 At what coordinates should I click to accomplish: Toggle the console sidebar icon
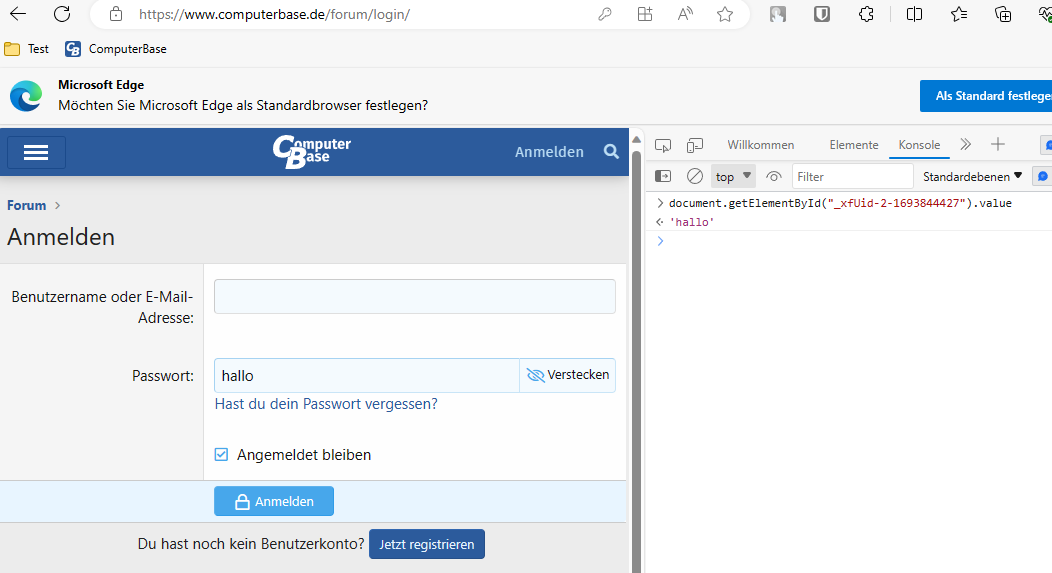tap(663, 176)
